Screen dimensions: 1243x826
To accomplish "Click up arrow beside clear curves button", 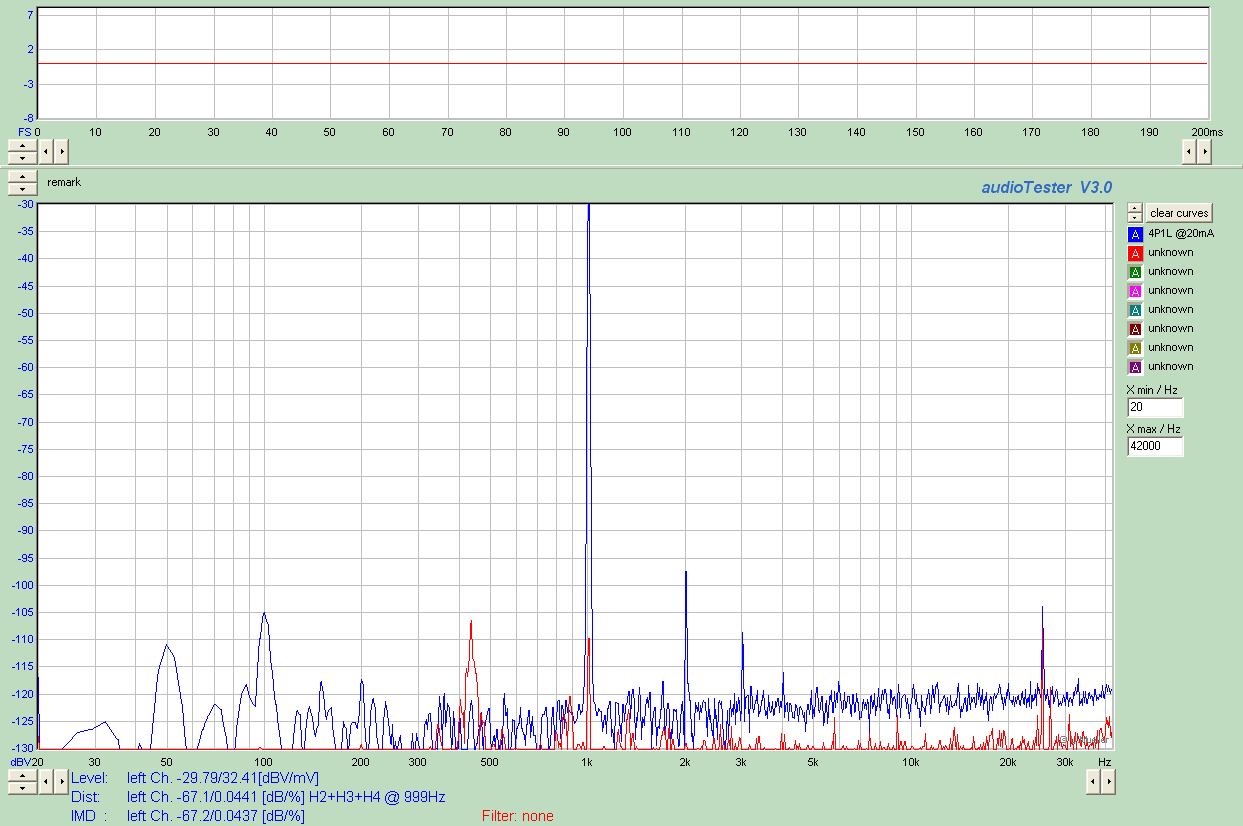I will pyautogui.click(x=1135, y=208).
